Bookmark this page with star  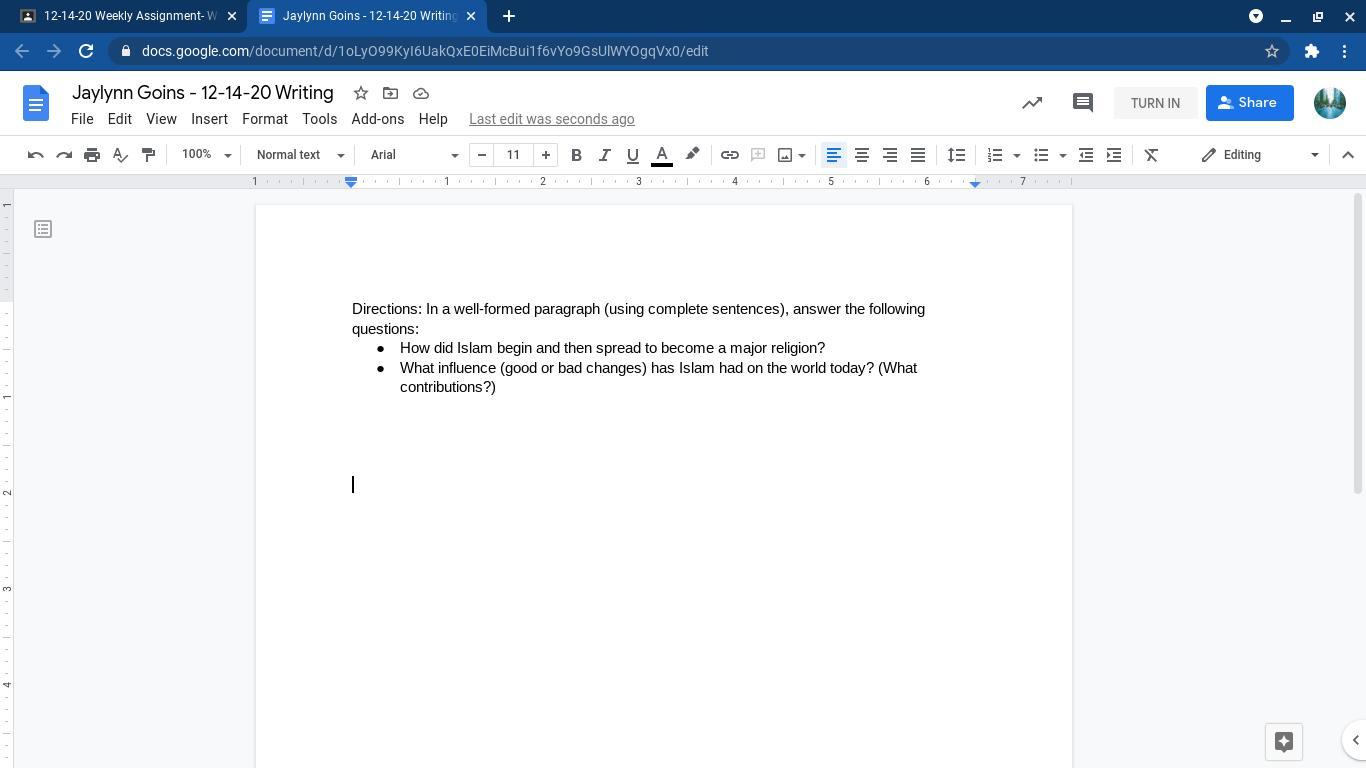[1272, 51]
